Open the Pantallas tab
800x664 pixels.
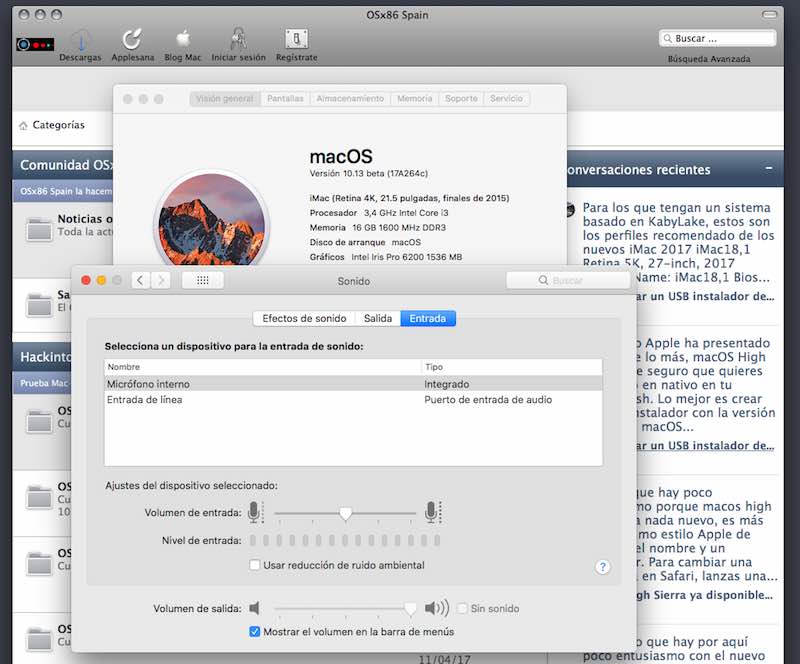click(285, 99)
